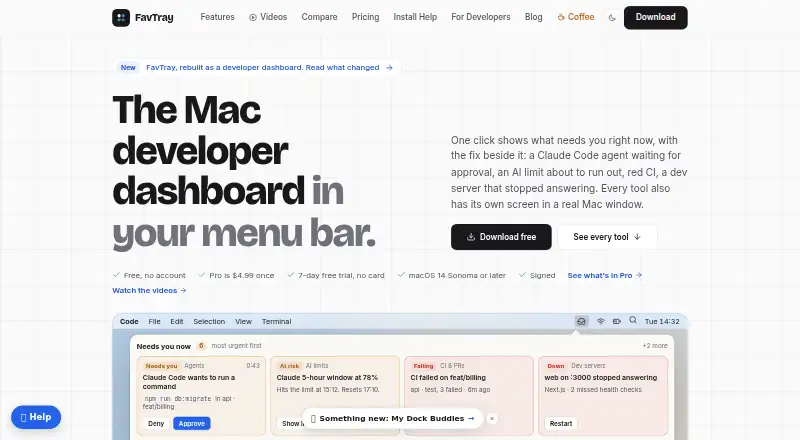Click the 'Signed' text
The width and height of the screenshot is (800, 440).
click(x=542, y=275)
